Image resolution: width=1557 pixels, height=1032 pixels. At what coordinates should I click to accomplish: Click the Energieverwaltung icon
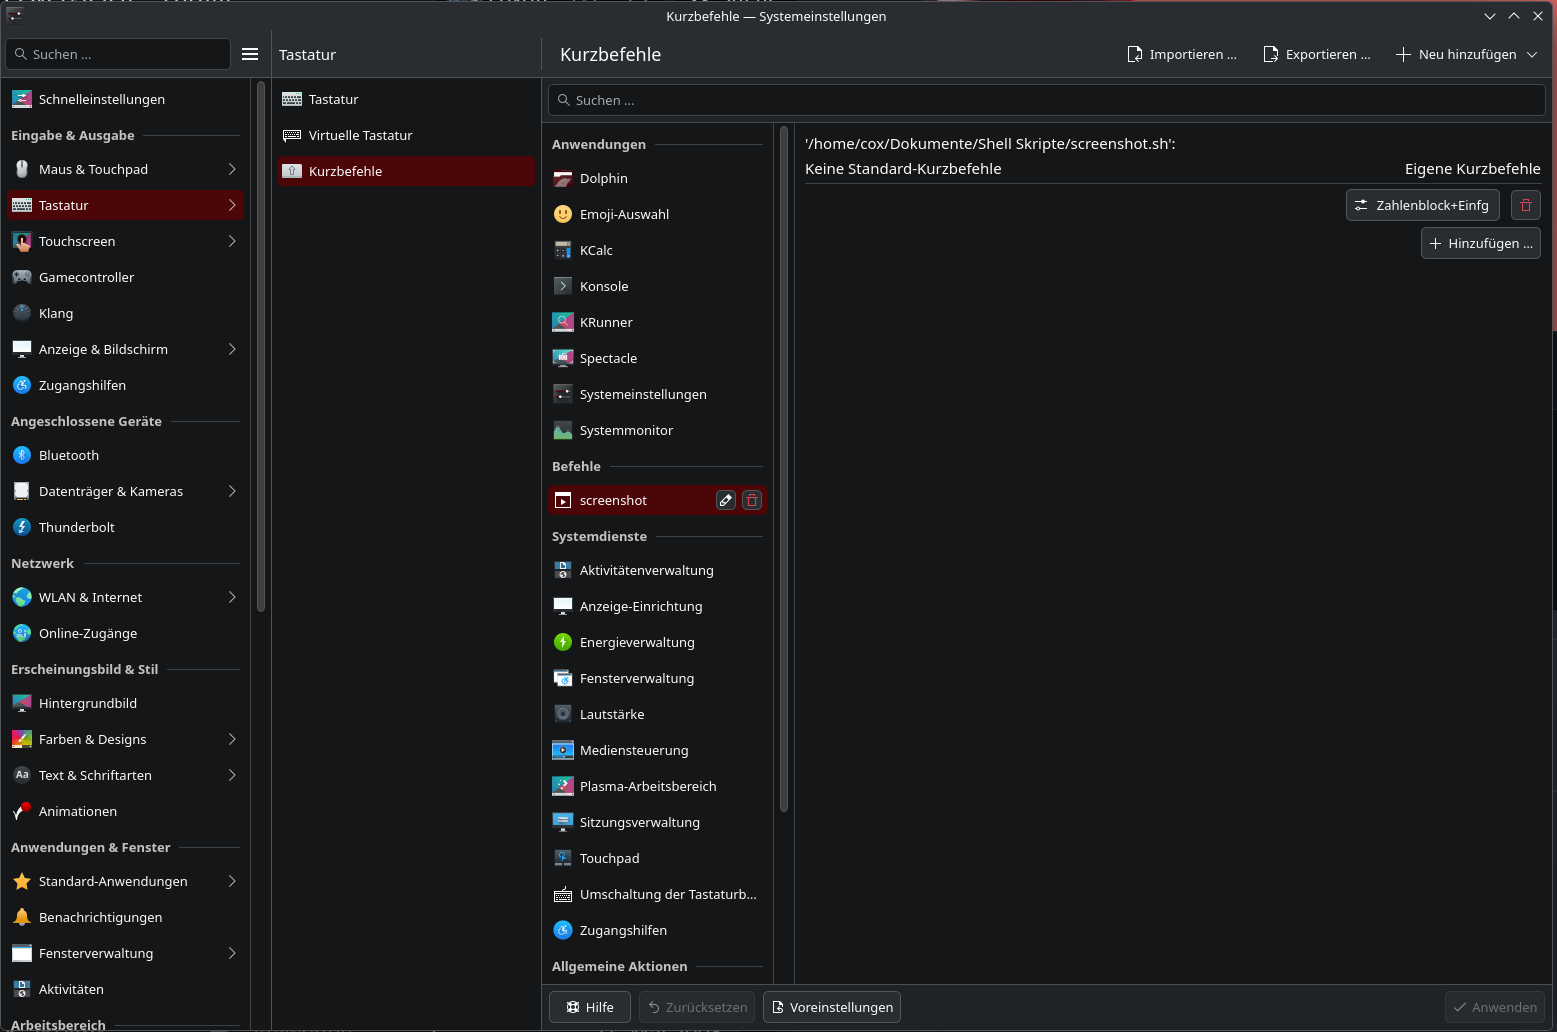(x=563, y=642)
